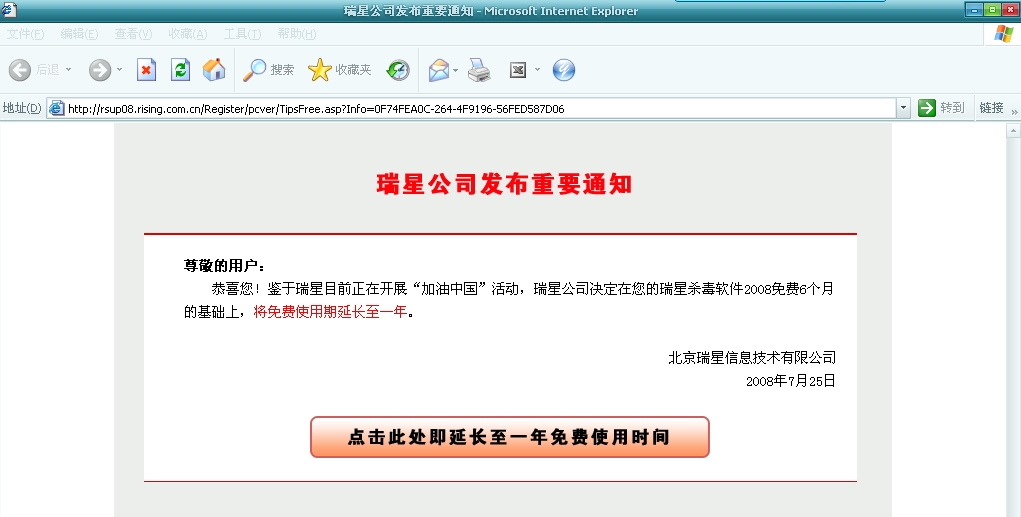Click the page icon in address bar
Screen dimensions: 1021x517
pyautogui.click(x=57, y=109)
